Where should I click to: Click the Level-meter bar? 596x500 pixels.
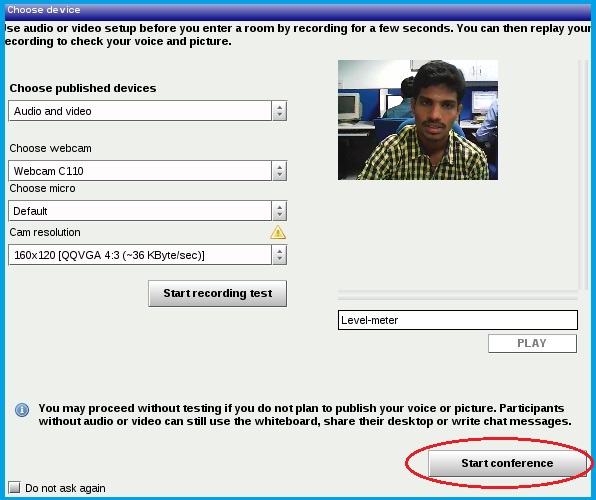458,320
